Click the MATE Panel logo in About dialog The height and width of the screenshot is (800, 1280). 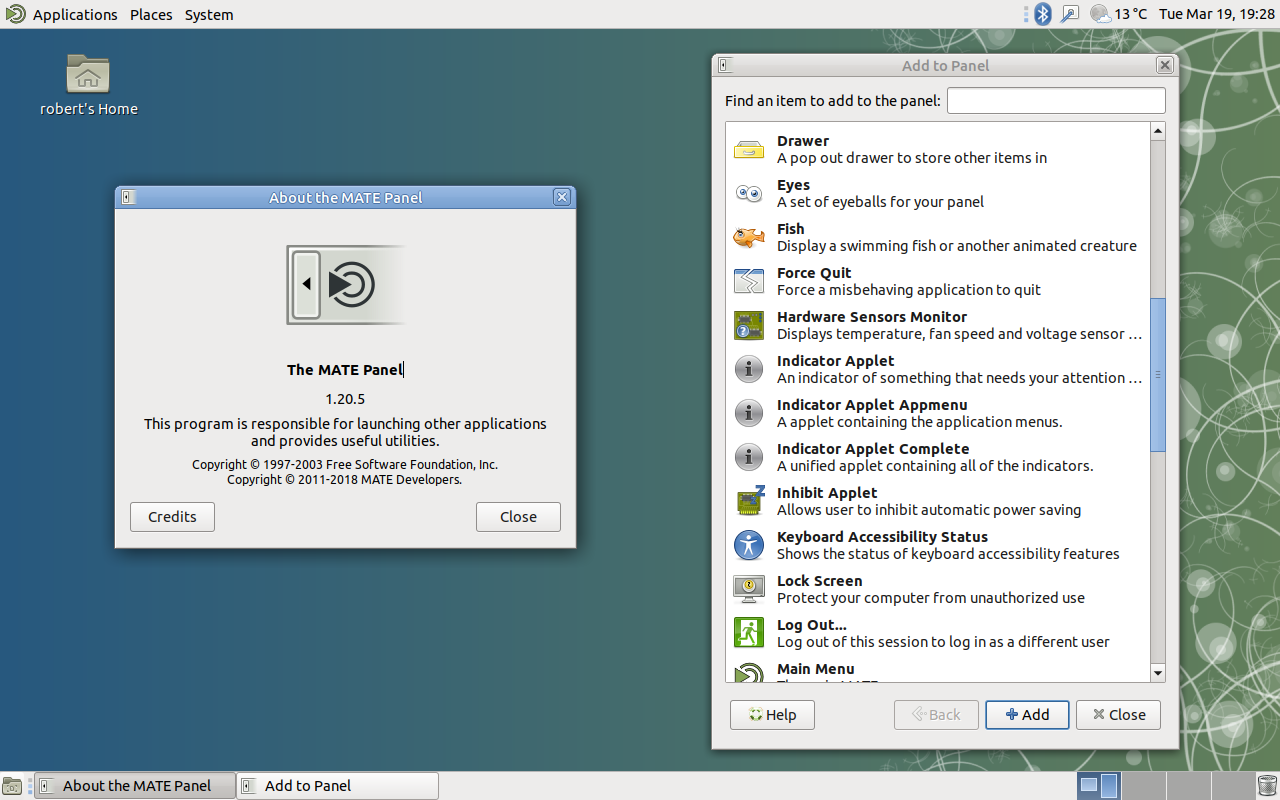346,285
